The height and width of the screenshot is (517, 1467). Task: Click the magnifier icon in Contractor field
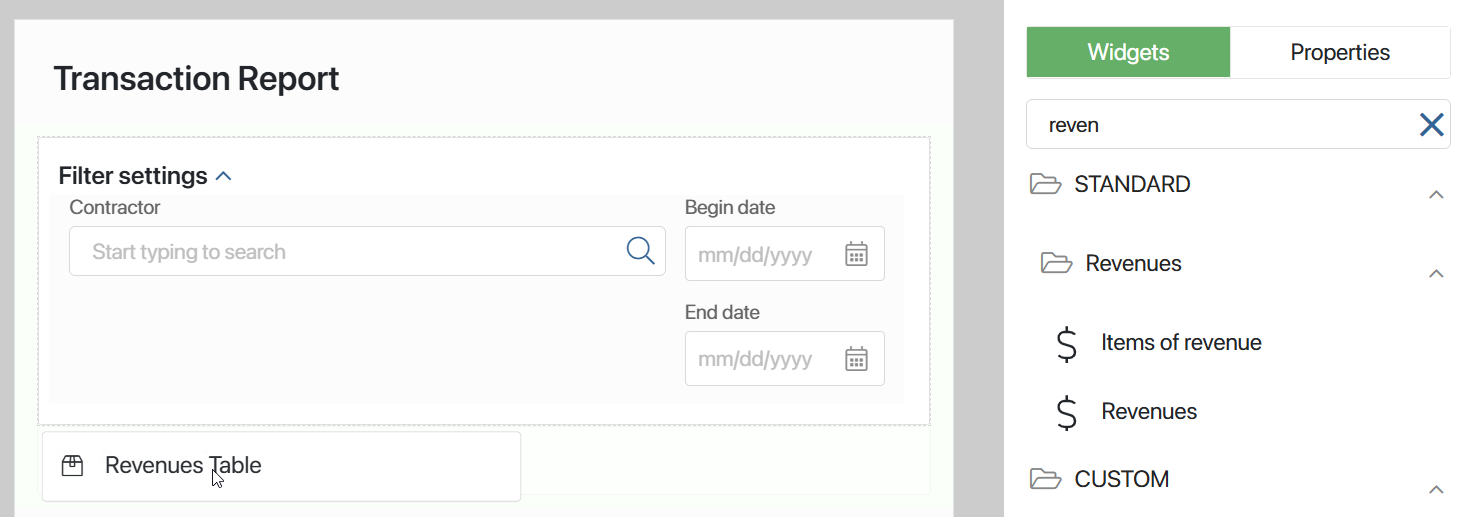tap(640, 251)
